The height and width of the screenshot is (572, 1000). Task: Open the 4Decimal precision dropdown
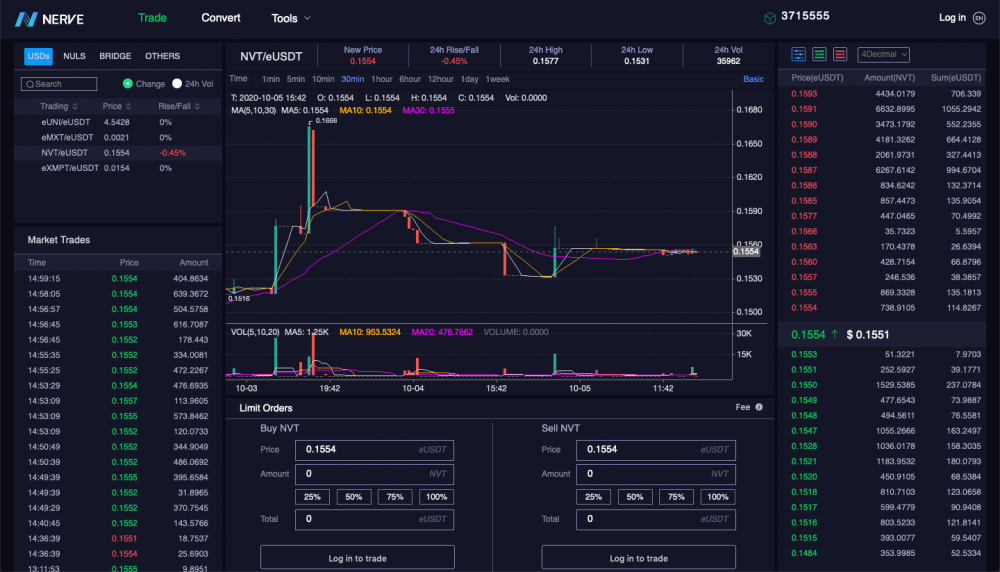[883, 54]
